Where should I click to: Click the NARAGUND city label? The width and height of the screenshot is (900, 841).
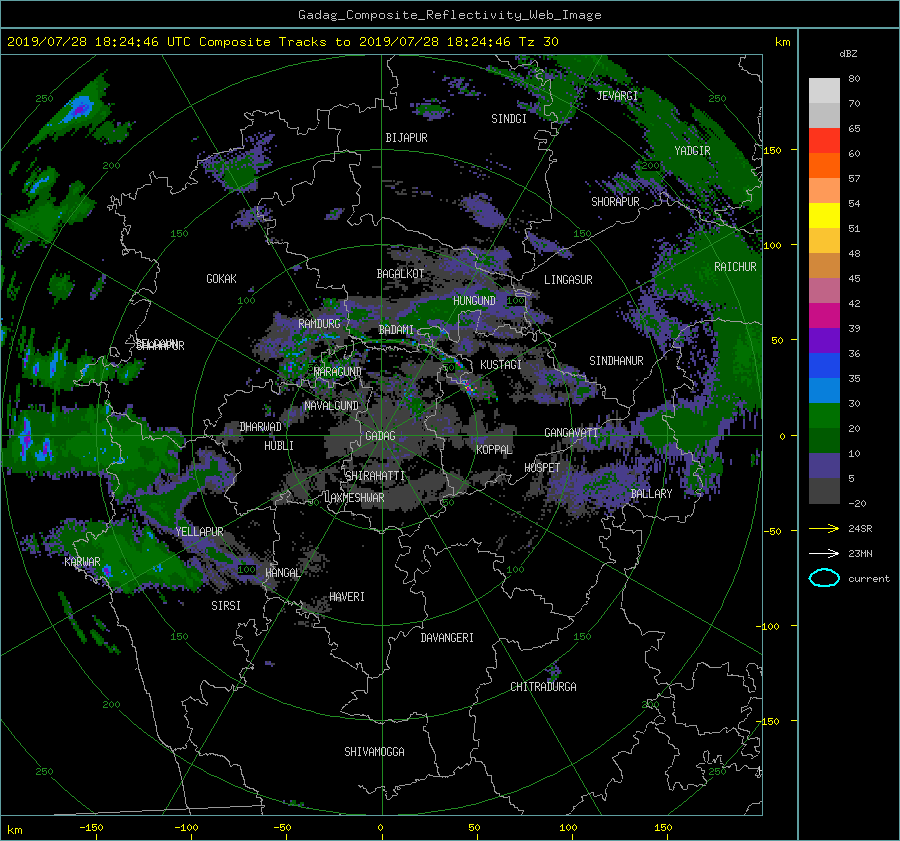coord(338,372)
